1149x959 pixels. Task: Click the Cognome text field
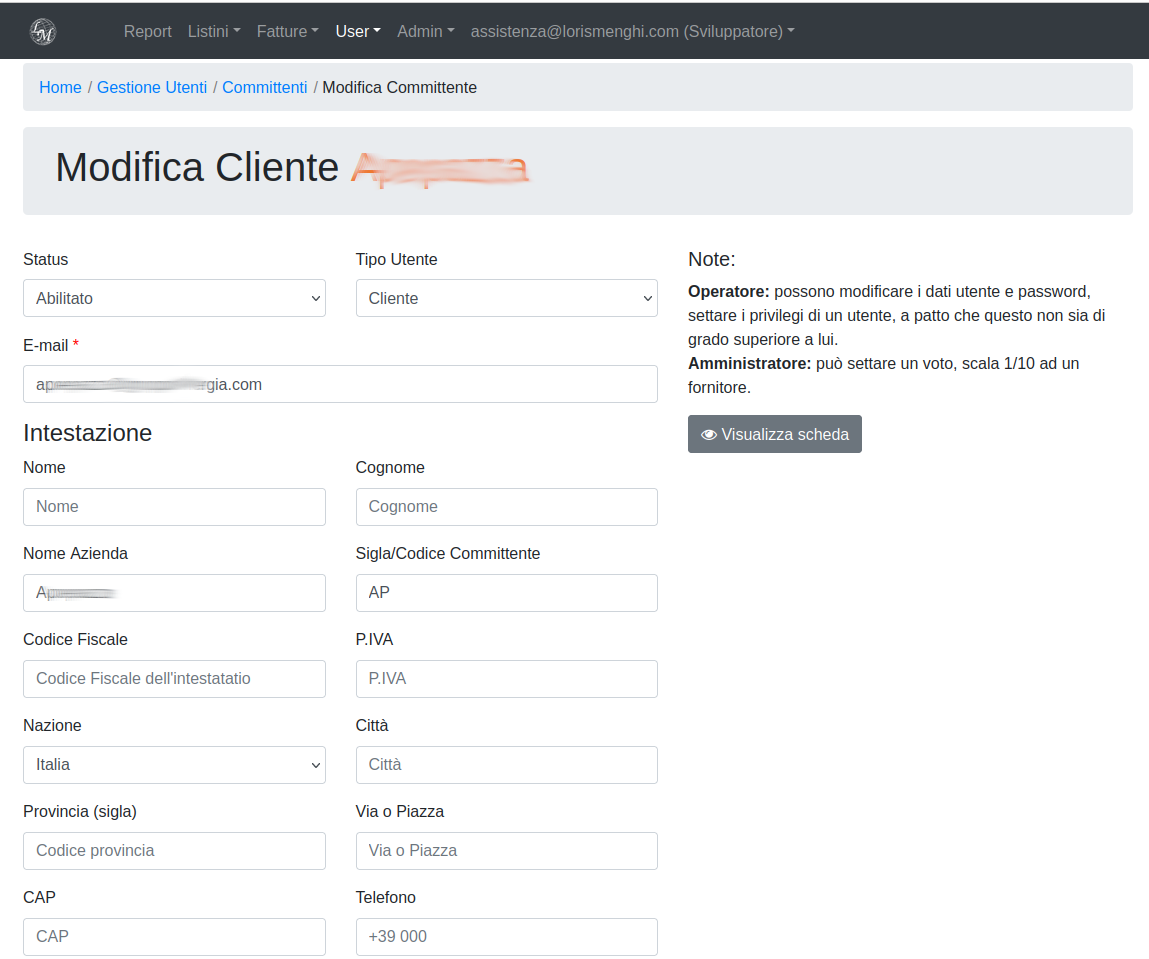point(506,507)
